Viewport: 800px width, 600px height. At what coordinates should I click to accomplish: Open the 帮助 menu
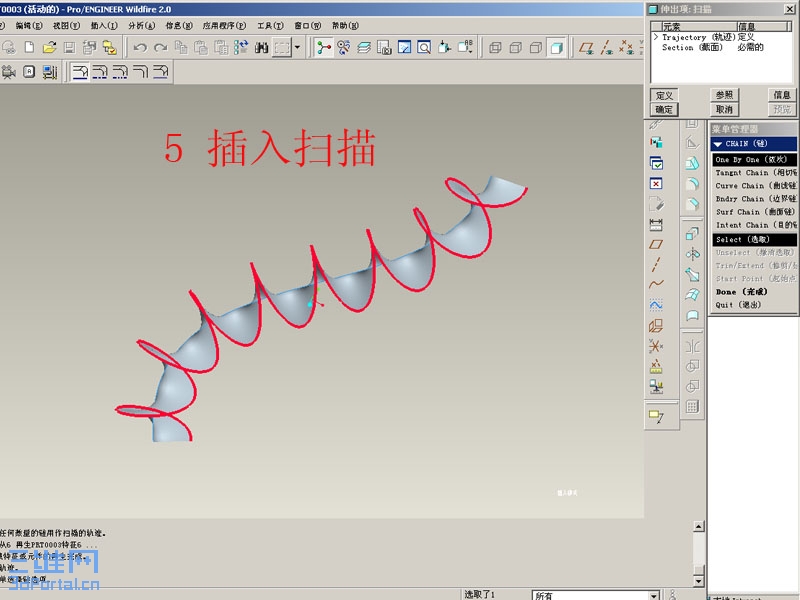coord(345,26)
